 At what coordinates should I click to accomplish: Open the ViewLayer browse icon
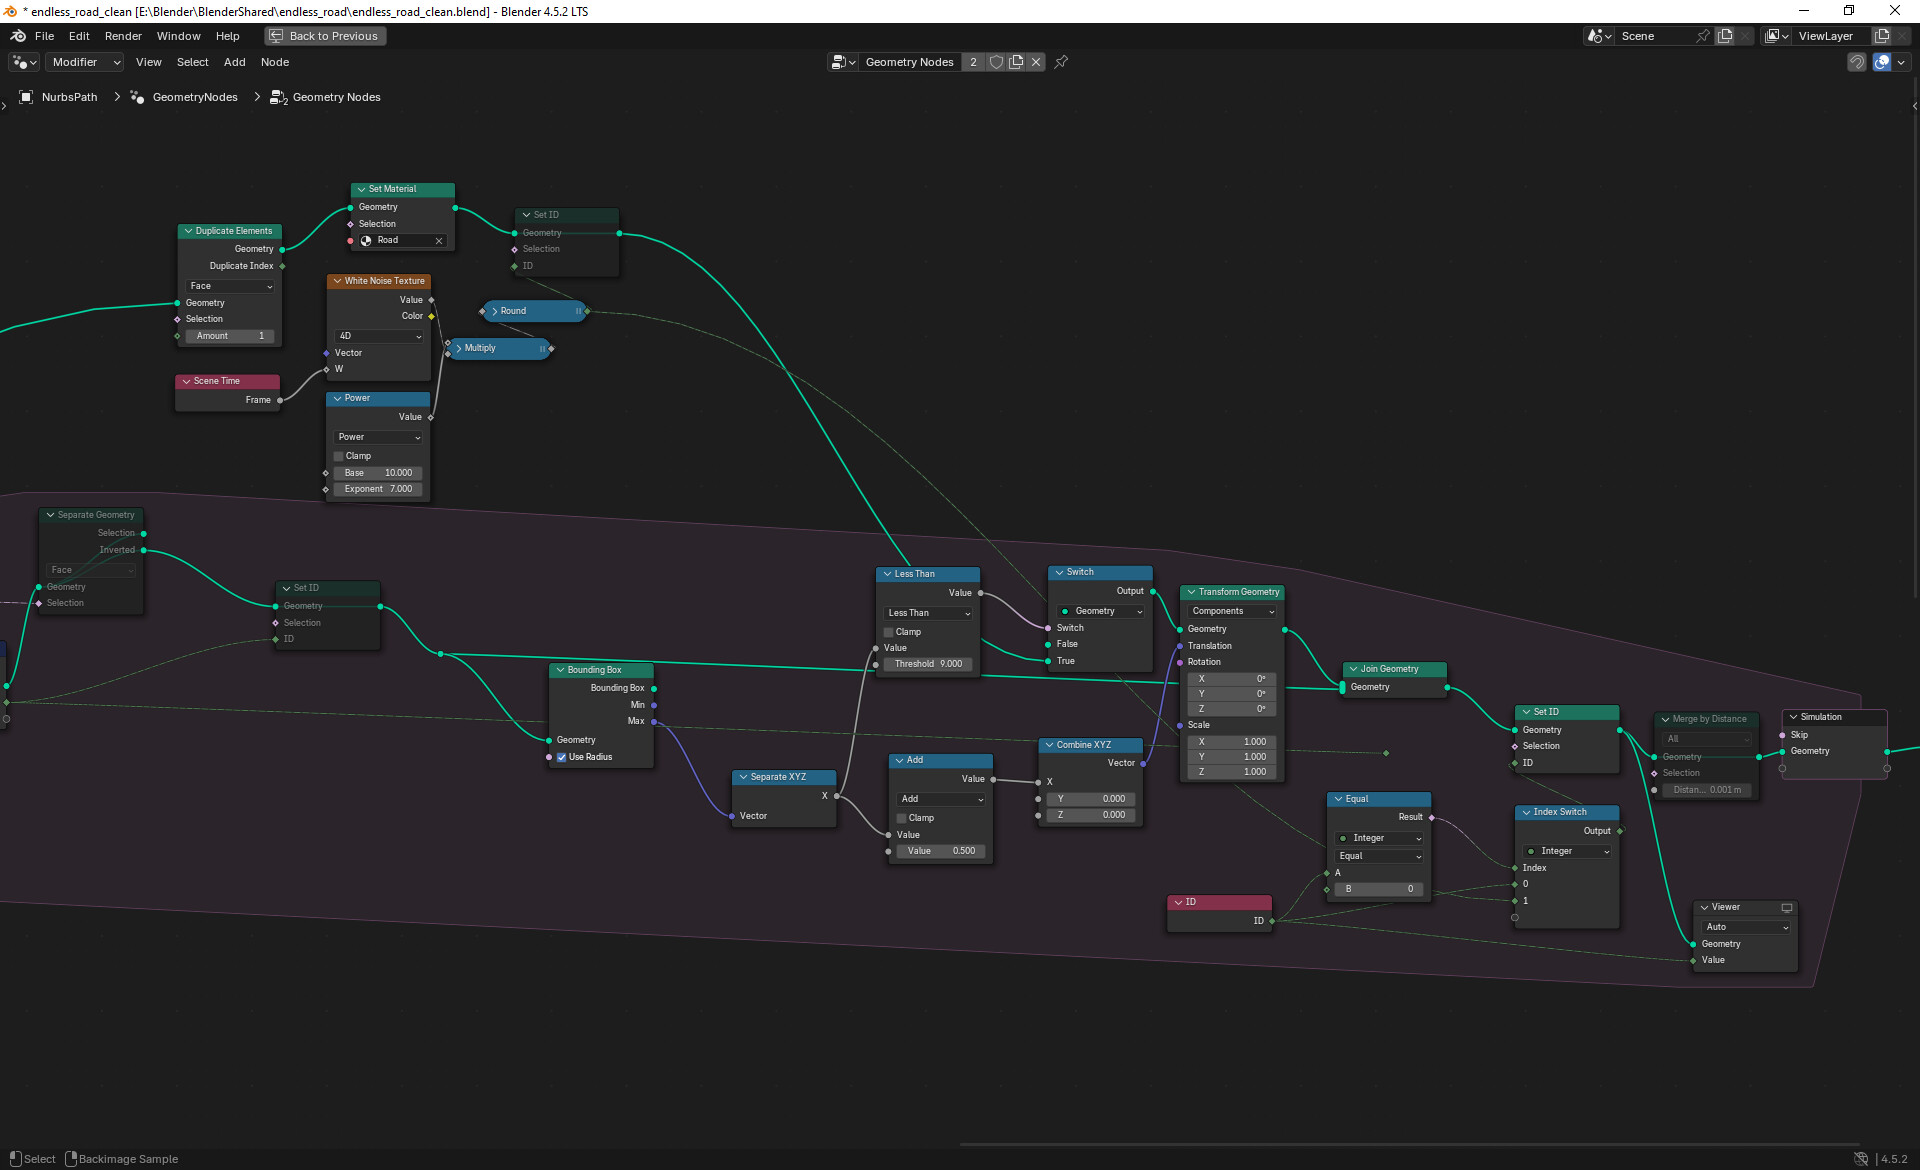click(1777, 36)
